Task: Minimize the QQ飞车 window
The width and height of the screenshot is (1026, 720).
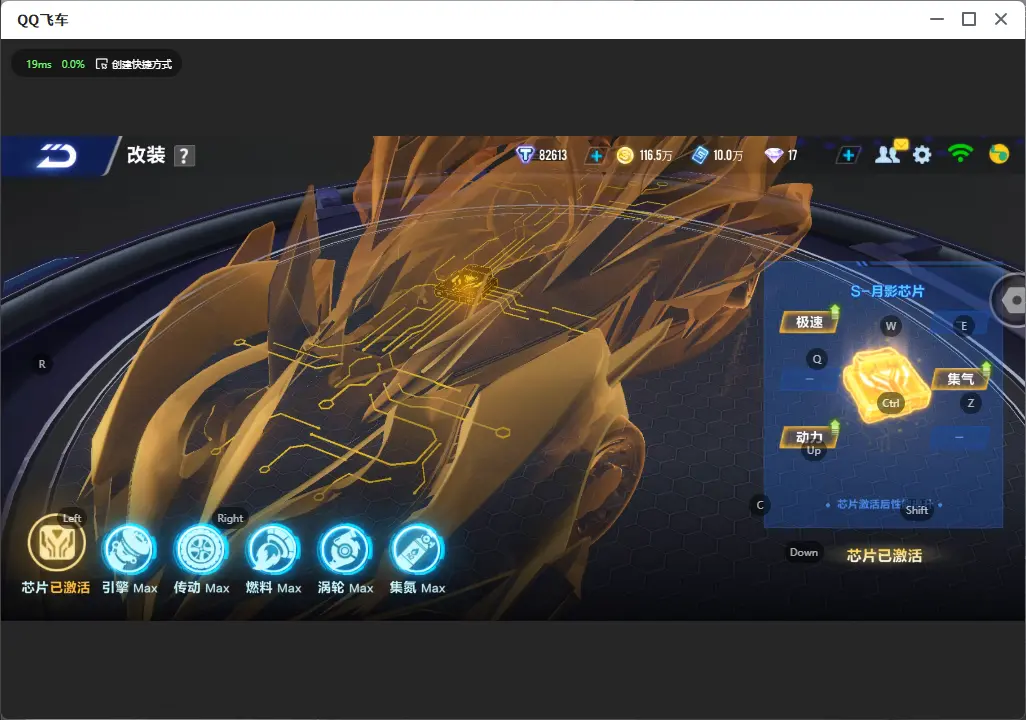Action: tap(937, 20)
